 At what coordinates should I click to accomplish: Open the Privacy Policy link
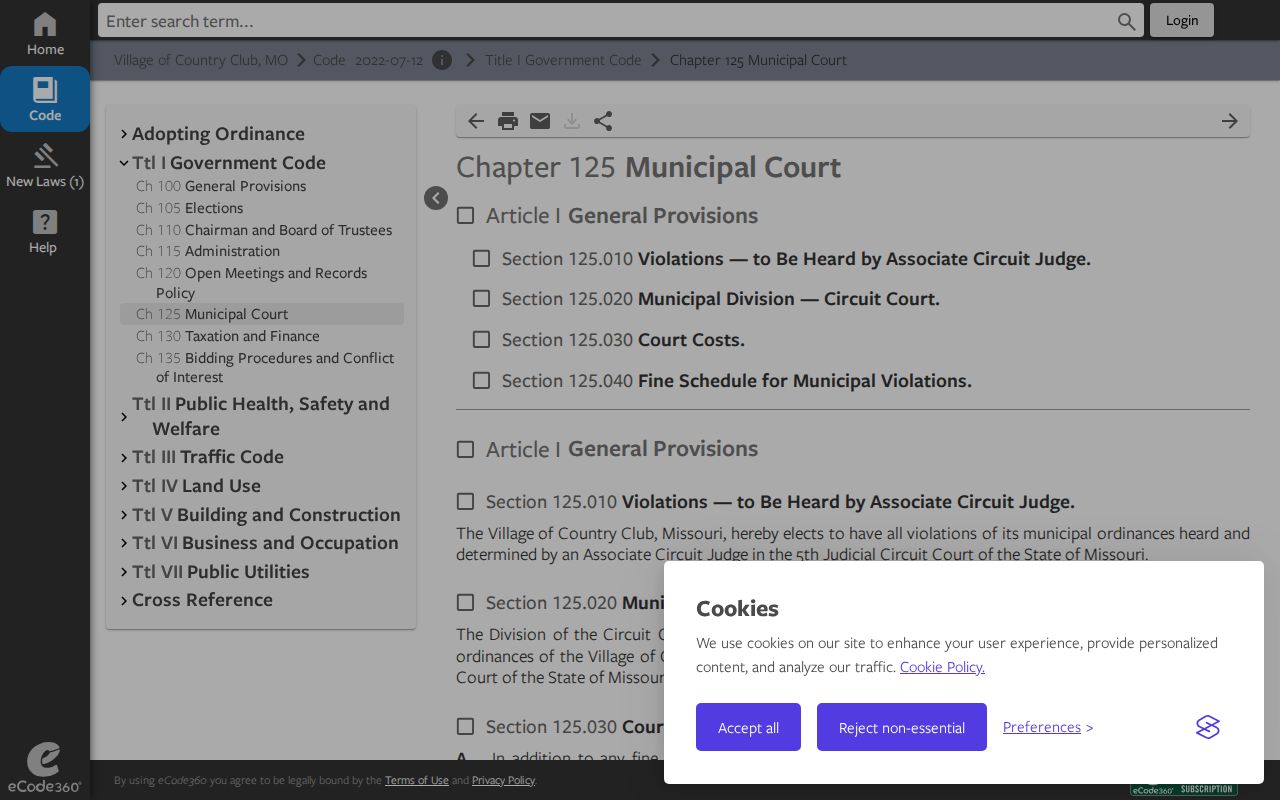(503, 780)
